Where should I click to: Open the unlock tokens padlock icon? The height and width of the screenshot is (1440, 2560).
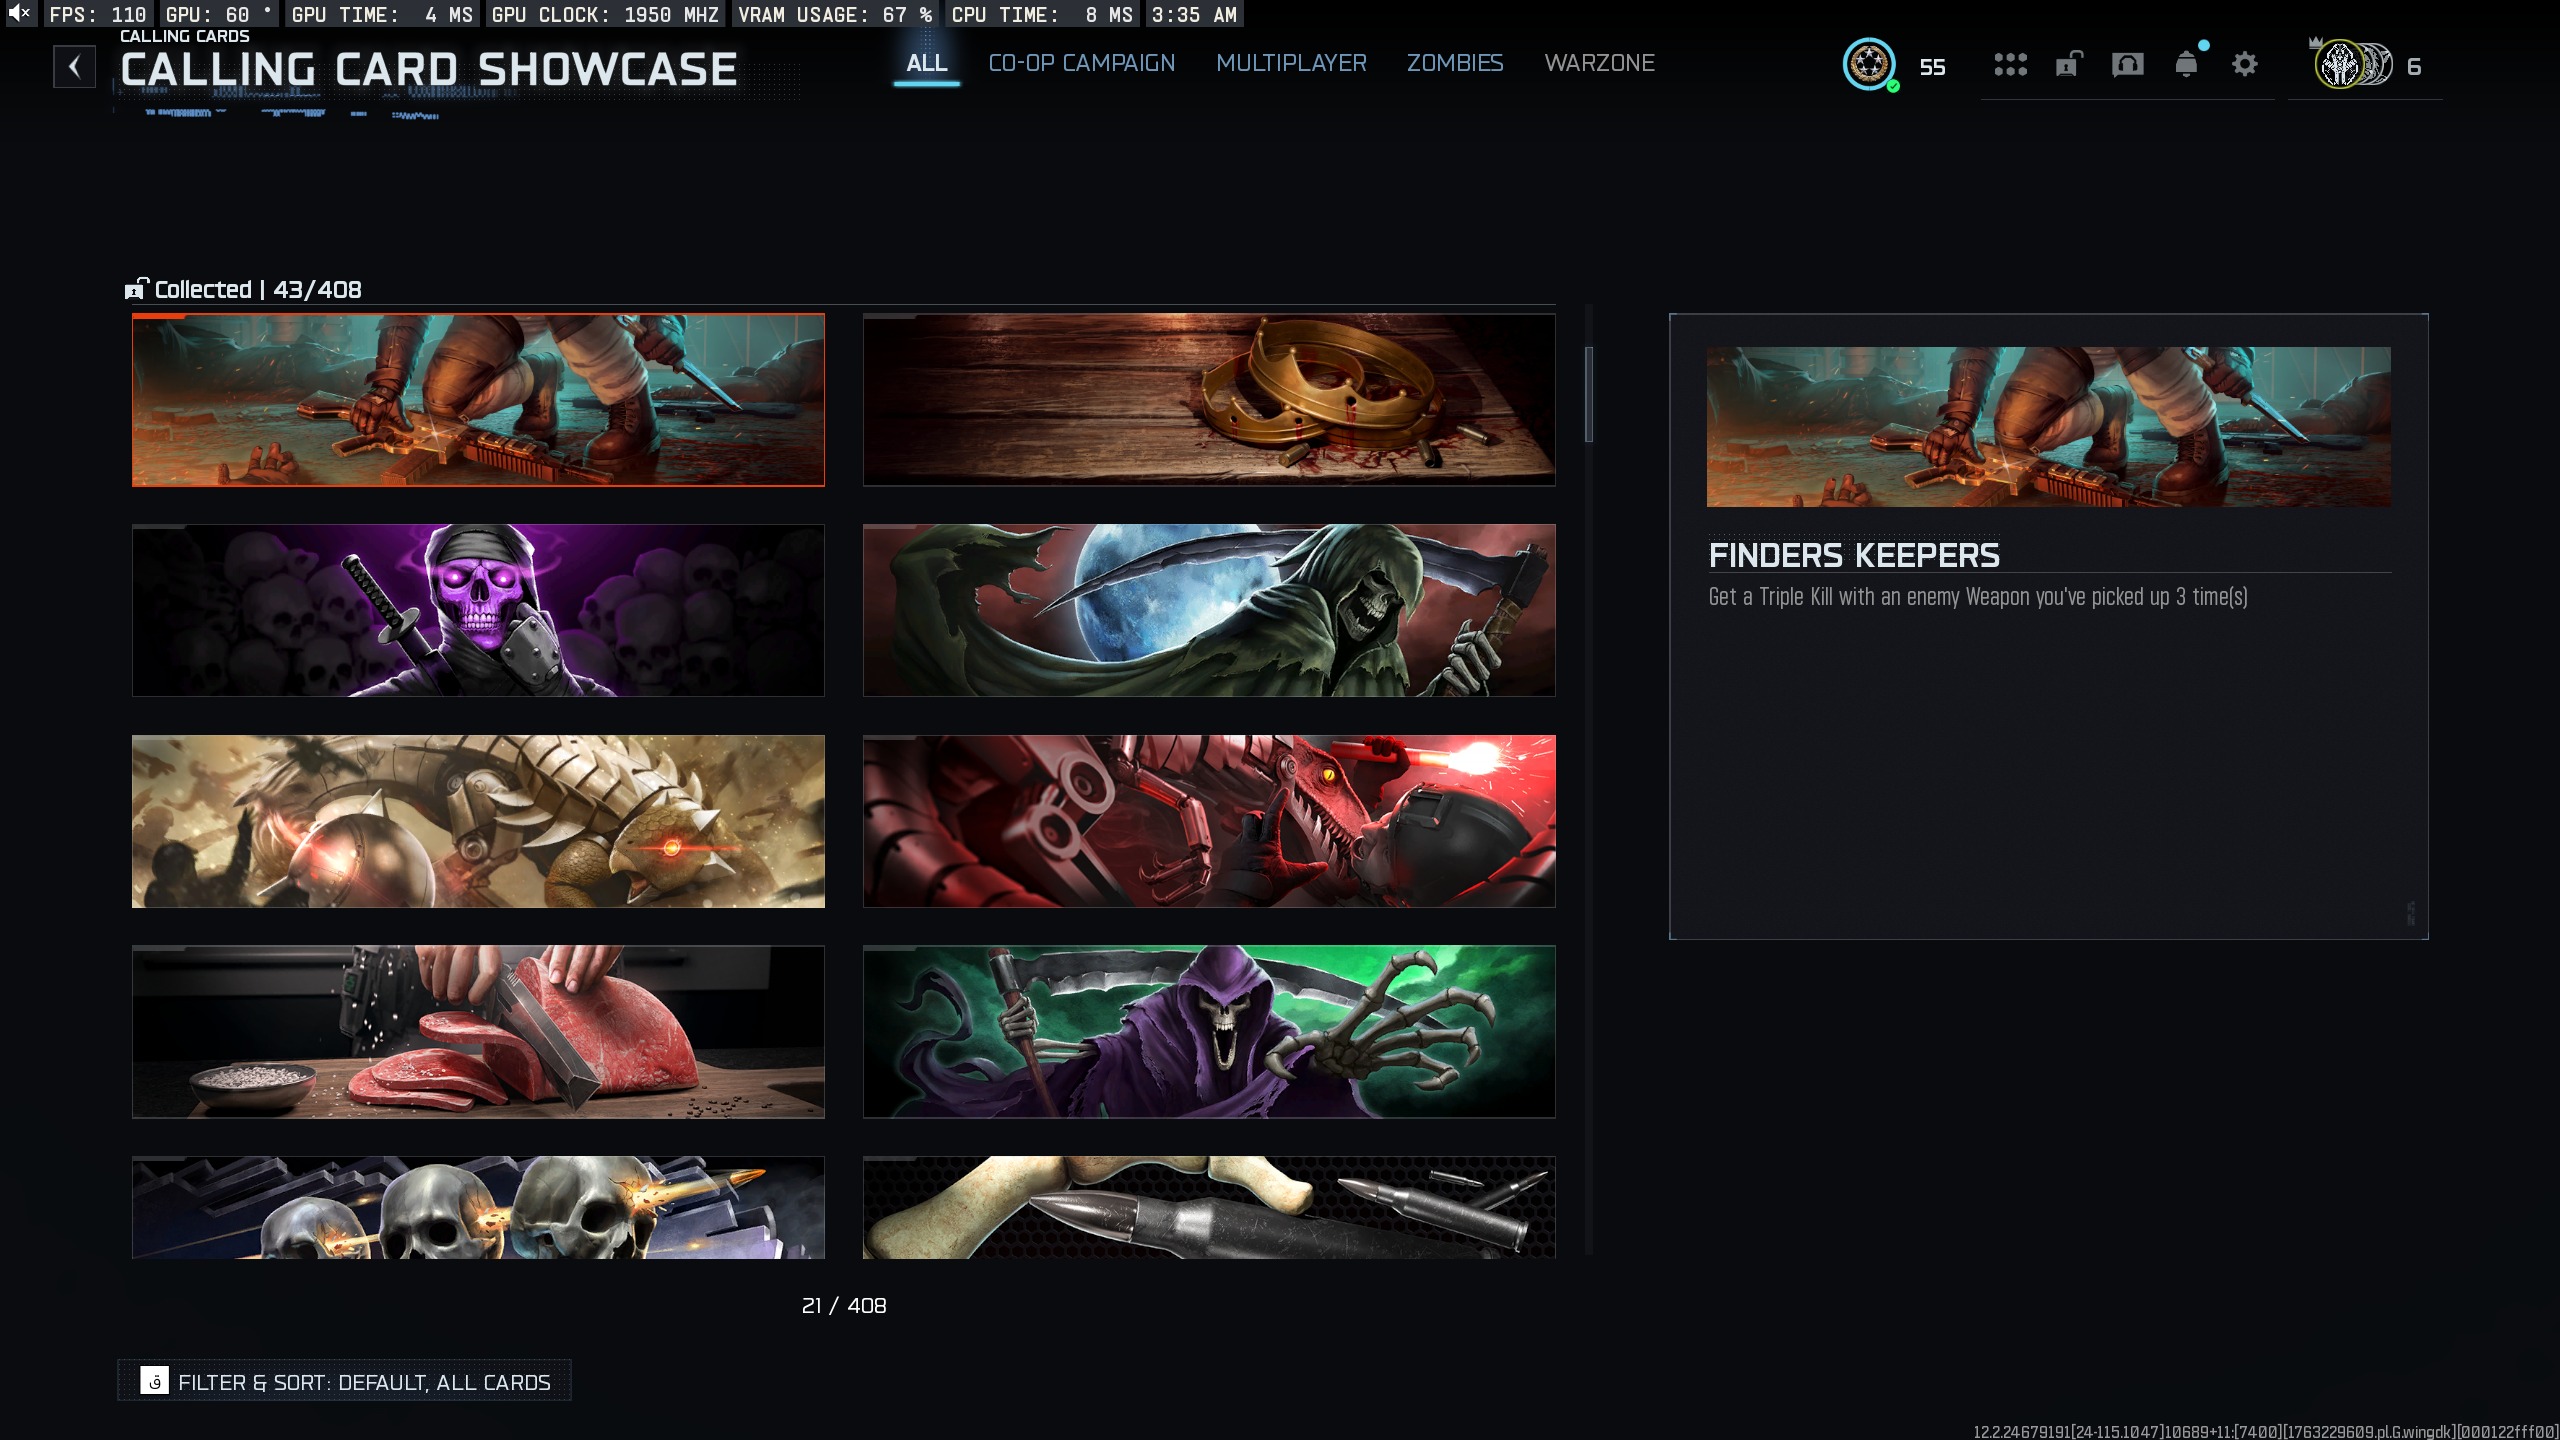click(x=2068, y=65)
